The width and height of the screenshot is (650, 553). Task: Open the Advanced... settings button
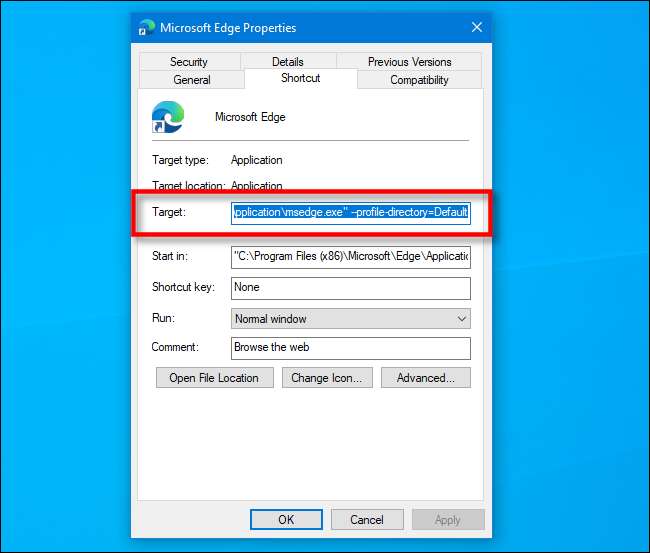(x=426, y=378)
